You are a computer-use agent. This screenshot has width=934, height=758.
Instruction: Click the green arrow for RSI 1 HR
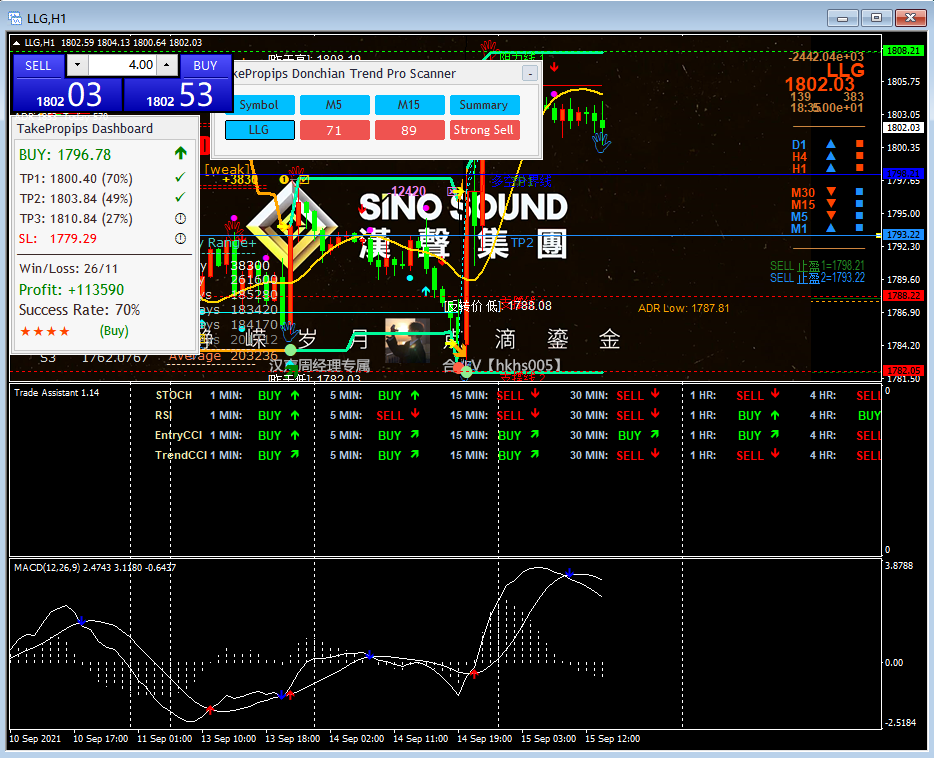774,415
